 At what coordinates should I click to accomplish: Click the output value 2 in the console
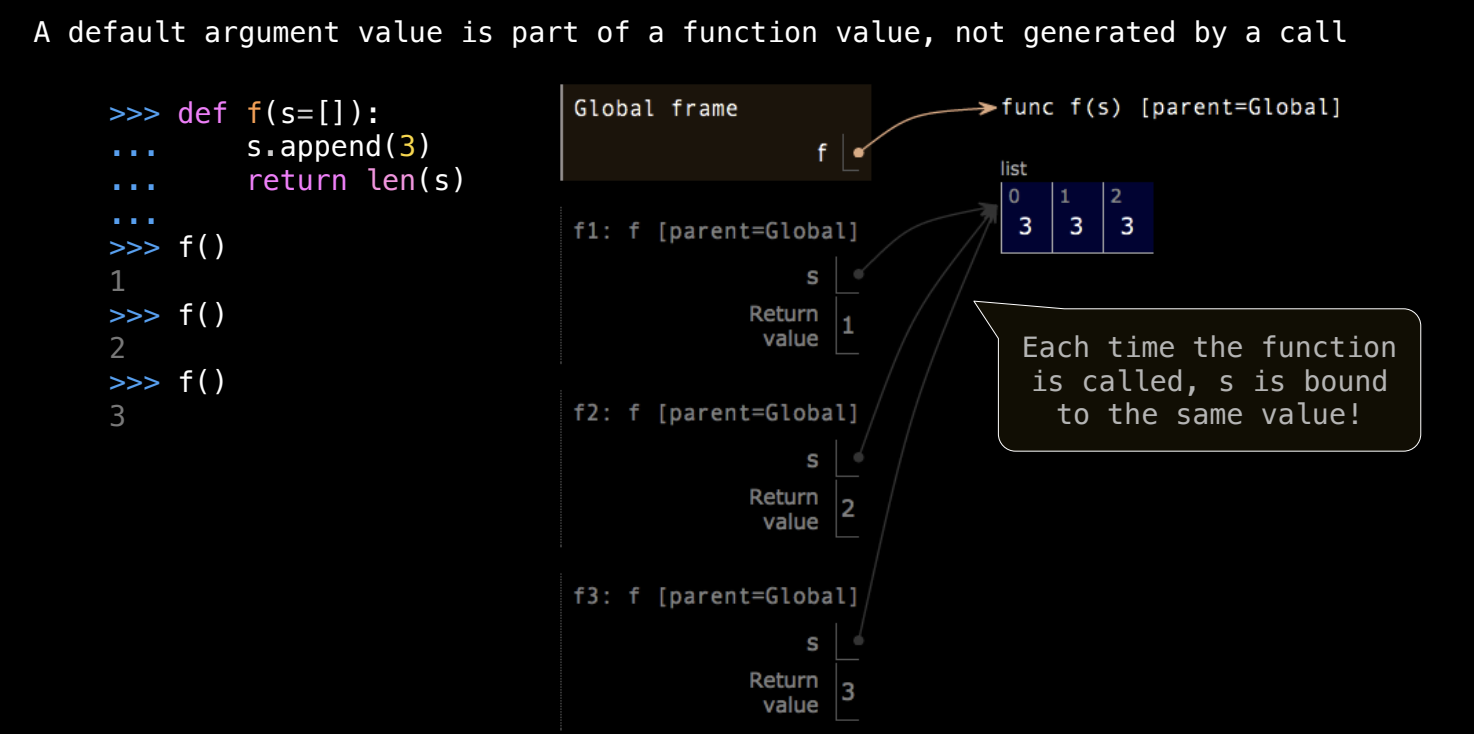(x=118, y=349)
